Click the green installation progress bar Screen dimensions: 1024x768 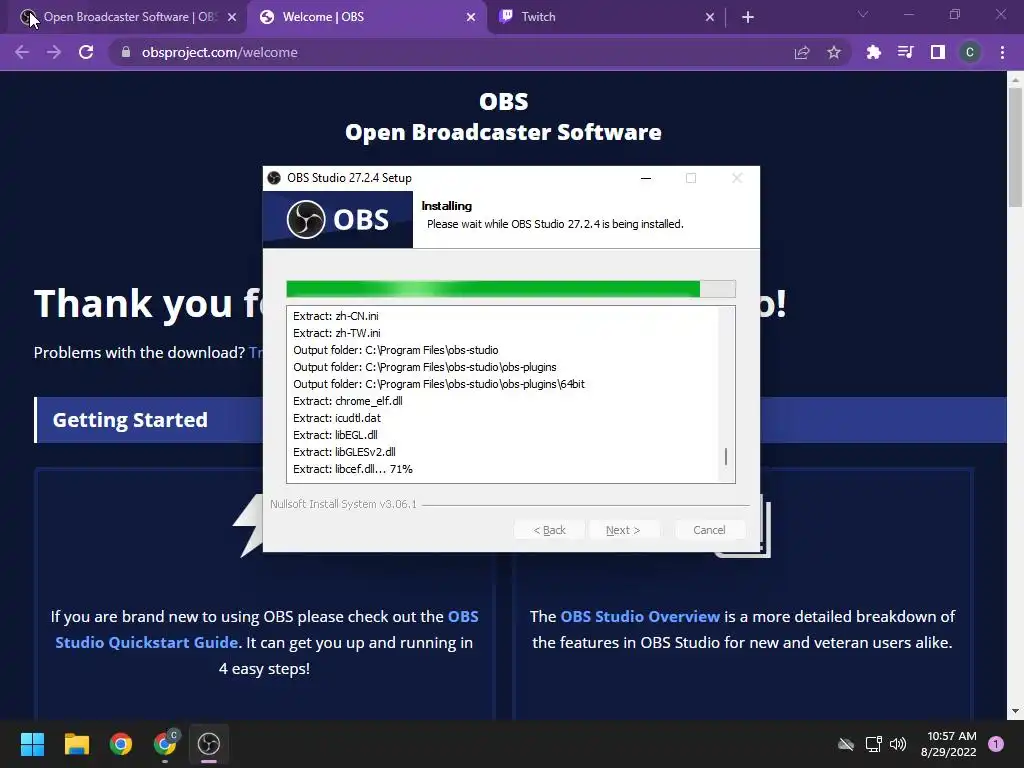pos(511,289)
